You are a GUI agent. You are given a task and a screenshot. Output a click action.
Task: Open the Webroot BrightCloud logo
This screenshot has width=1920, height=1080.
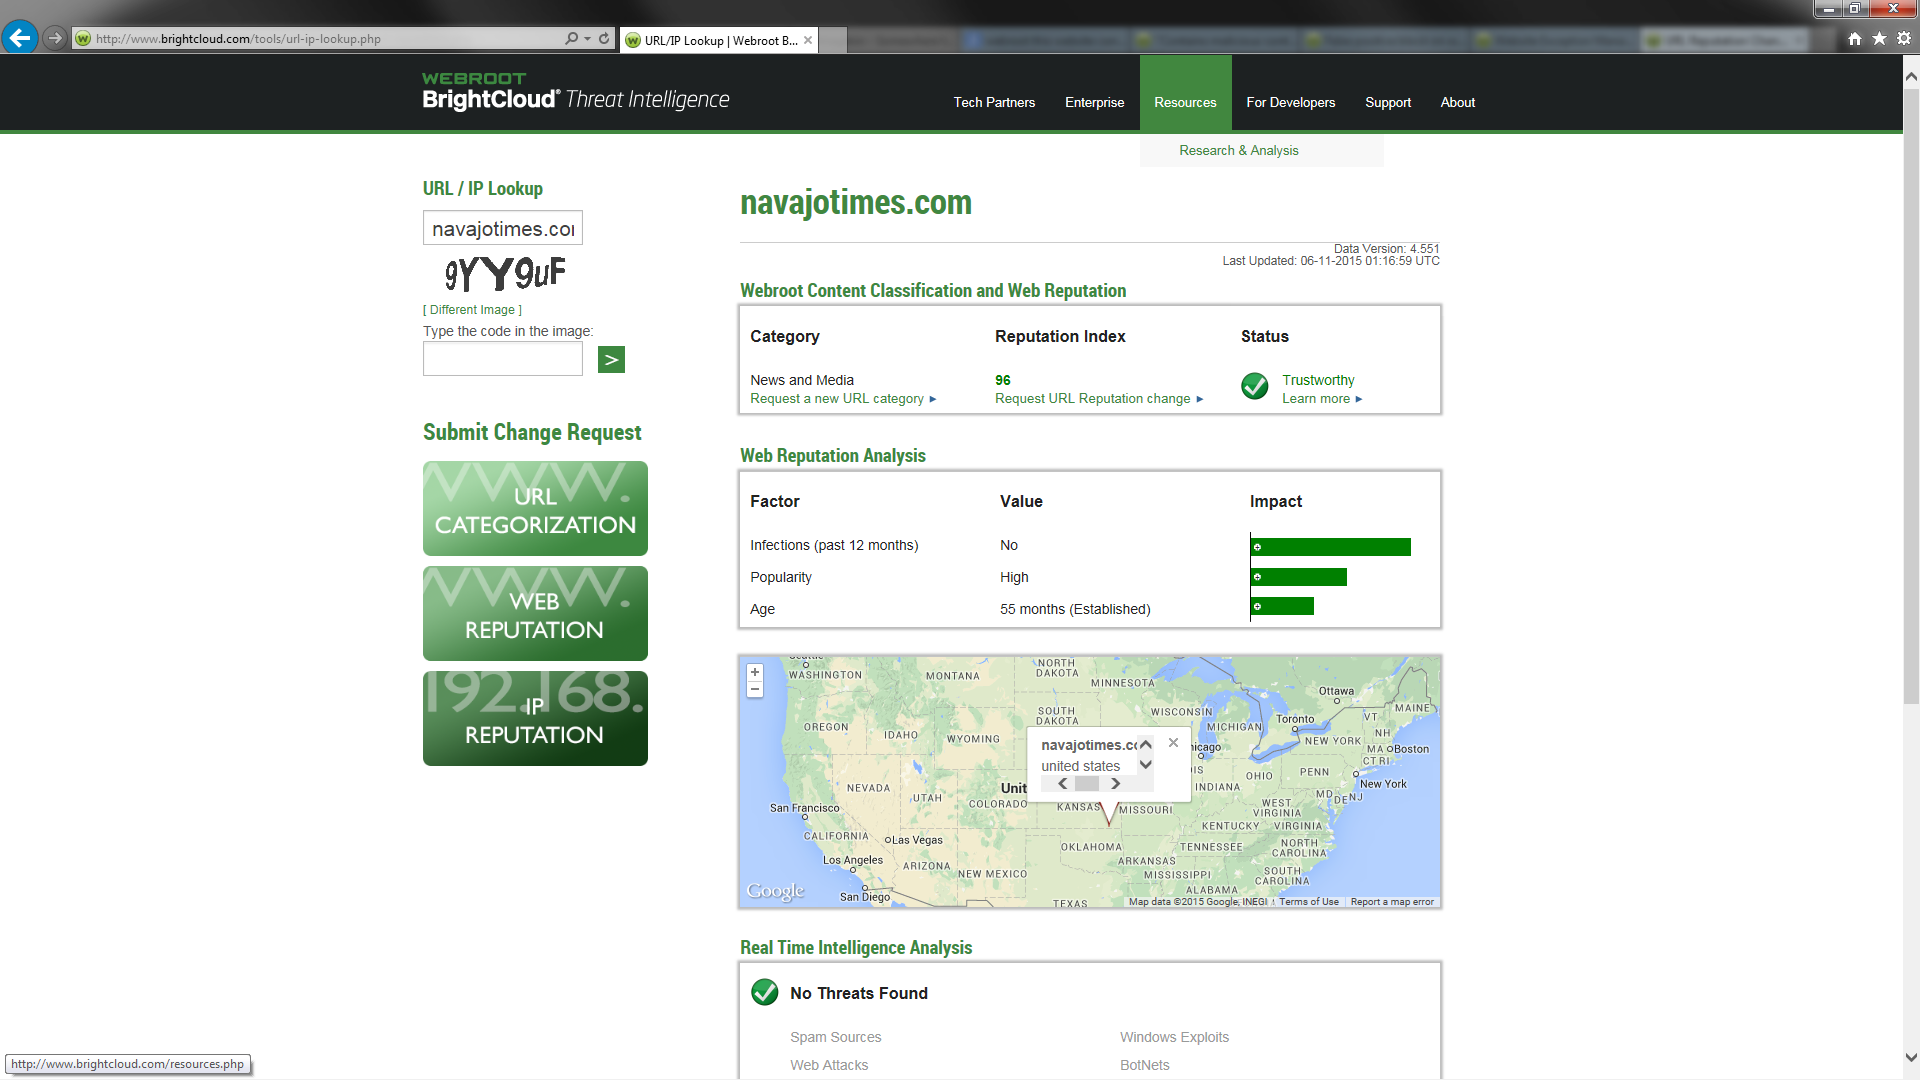pos(575,92)
